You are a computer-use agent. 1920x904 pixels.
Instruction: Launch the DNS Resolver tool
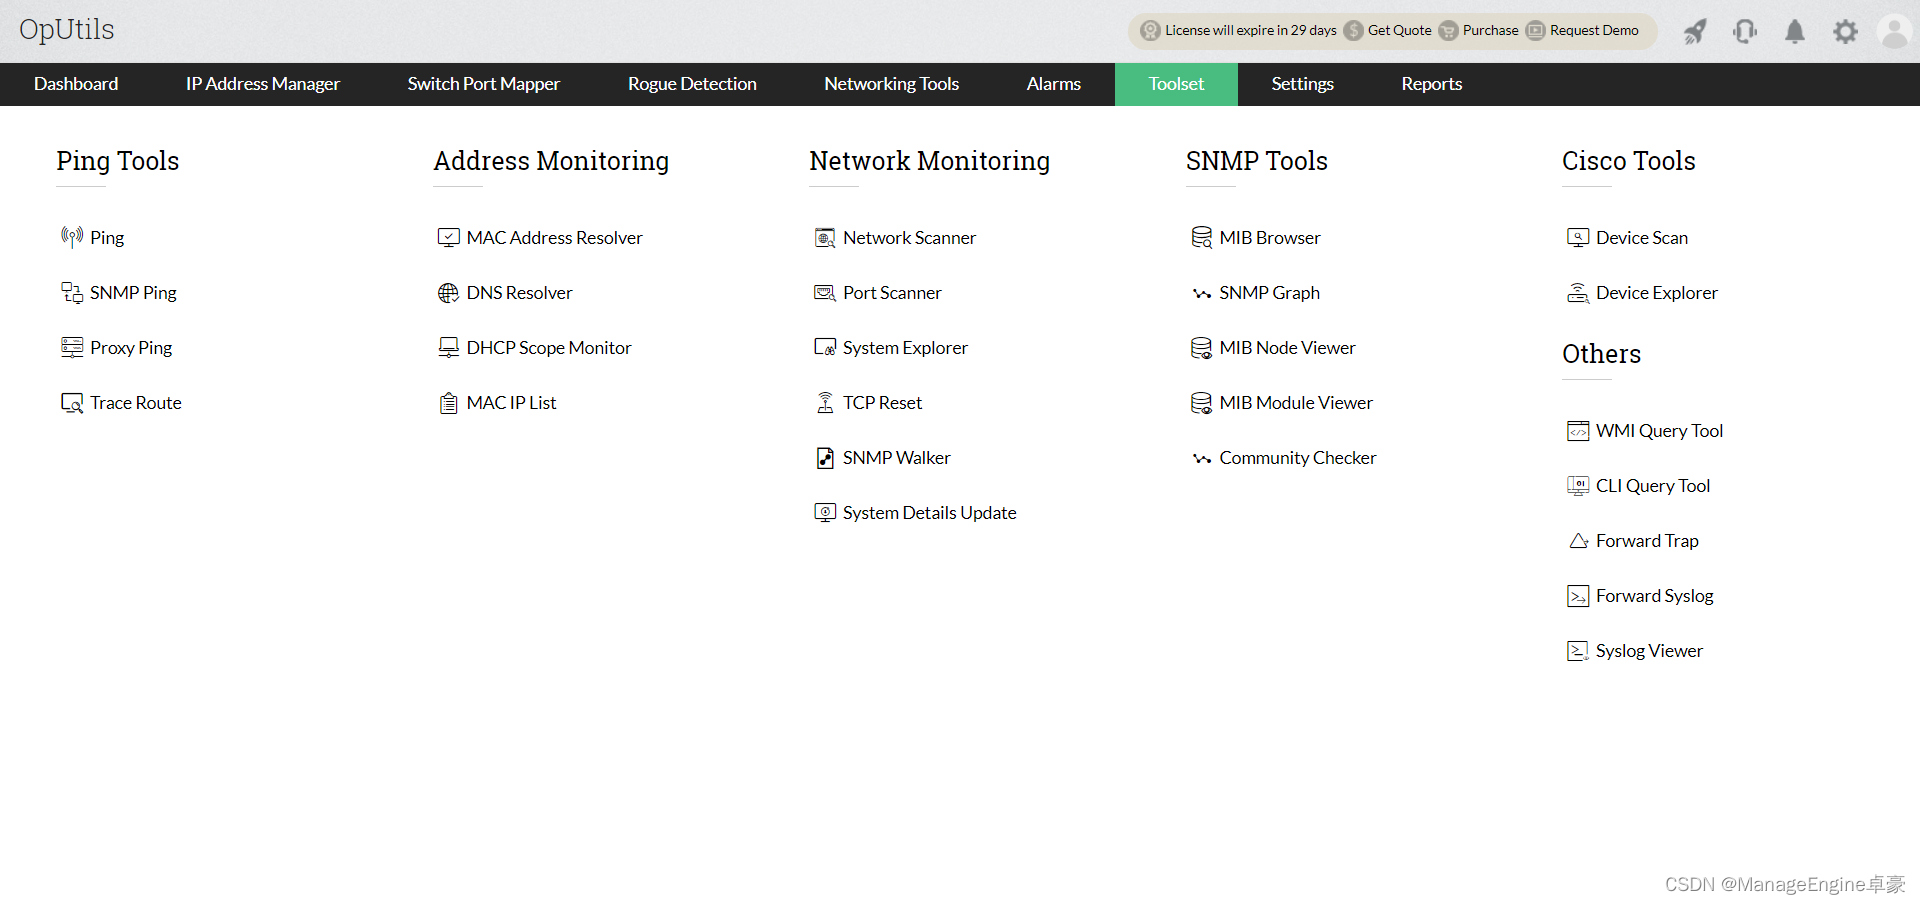[x=519, y=292]
